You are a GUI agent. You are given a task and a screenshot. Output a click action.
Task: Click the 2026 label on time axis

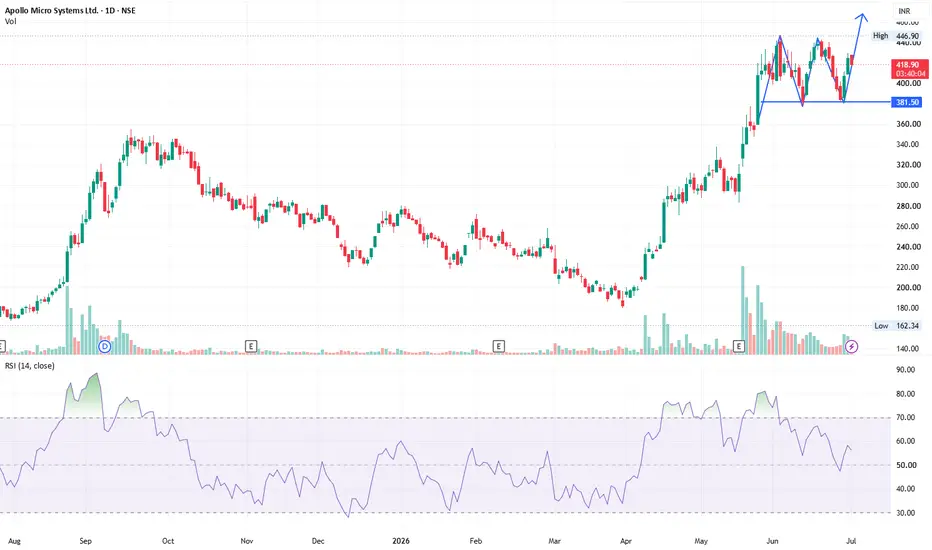coord(401,541)
